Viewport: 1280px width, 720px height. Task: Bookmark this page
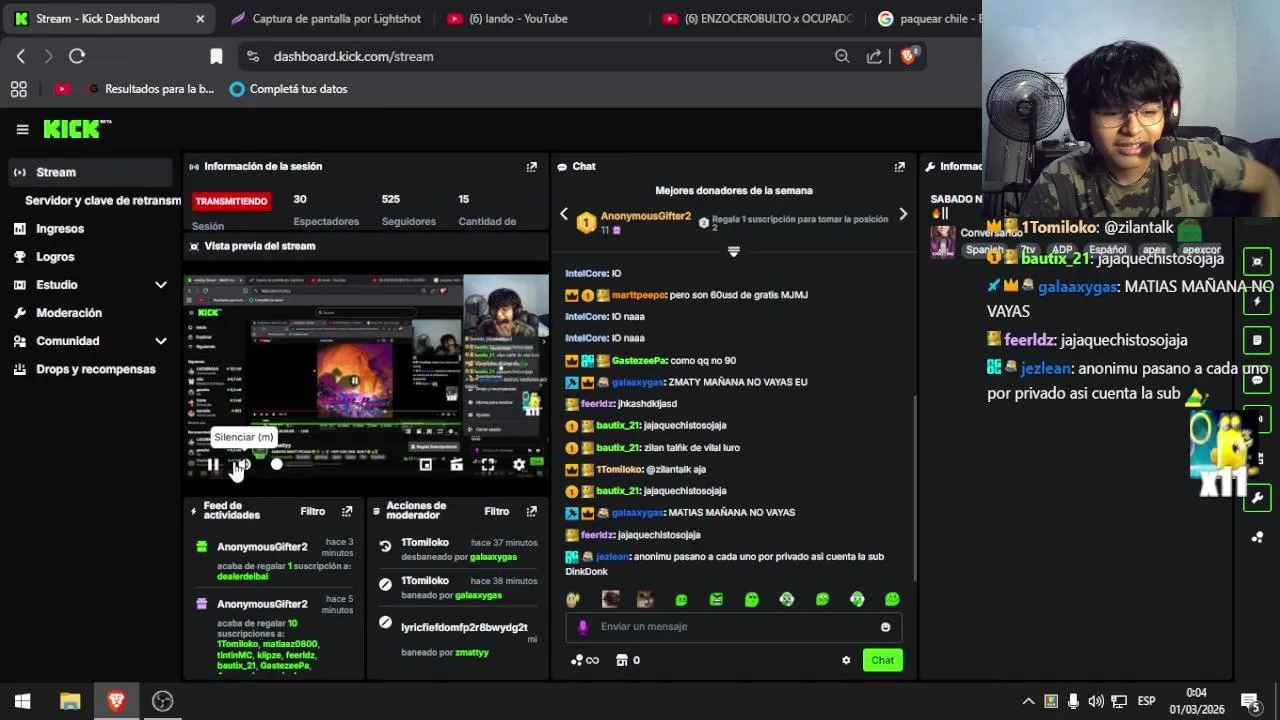pyautogui.click(x=216, y=57)
